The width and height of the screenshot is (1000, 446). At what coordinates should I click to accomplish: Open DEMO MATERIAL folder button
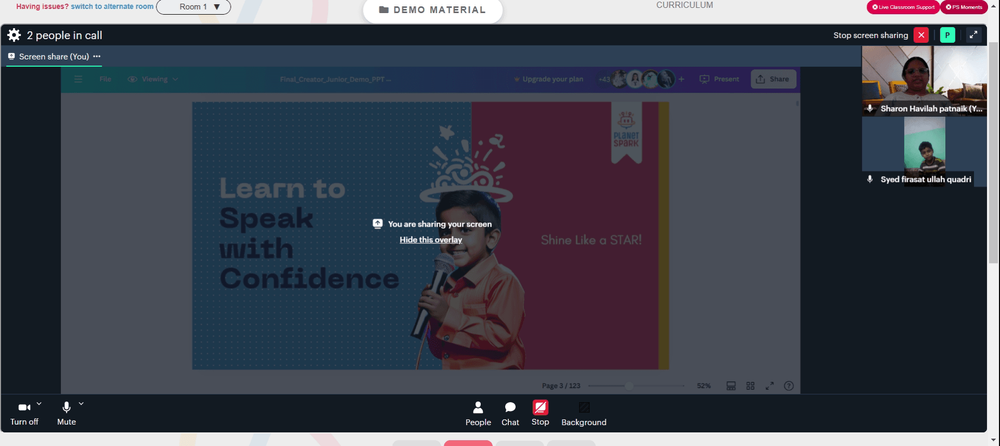432,10
